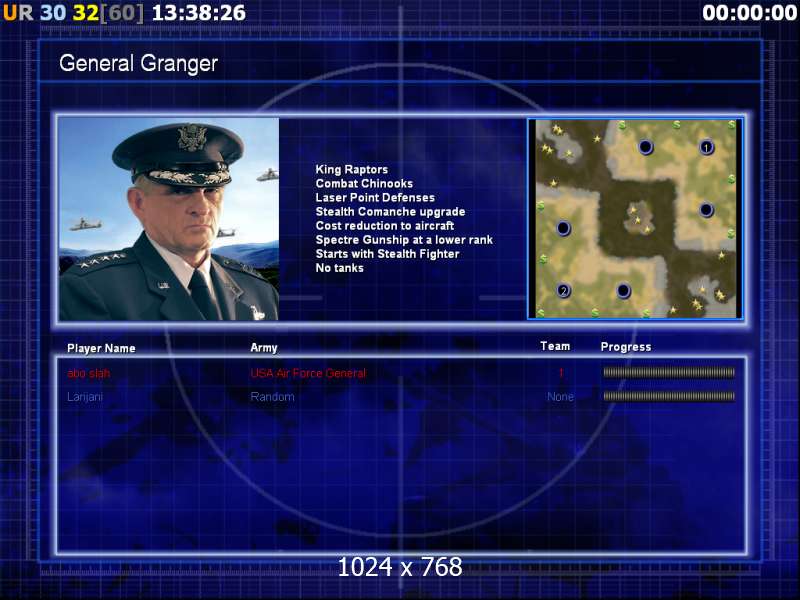Click the empty start marker beside marker 2
800x600 pixels.
[x=623, y=291]
